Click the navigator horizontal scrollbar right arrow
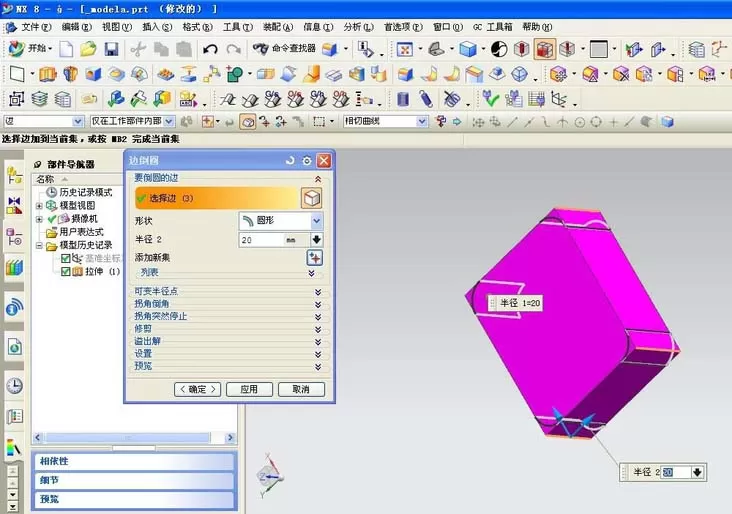The height and width of the screenshot is (514, 732). click(x=230, y=438)
